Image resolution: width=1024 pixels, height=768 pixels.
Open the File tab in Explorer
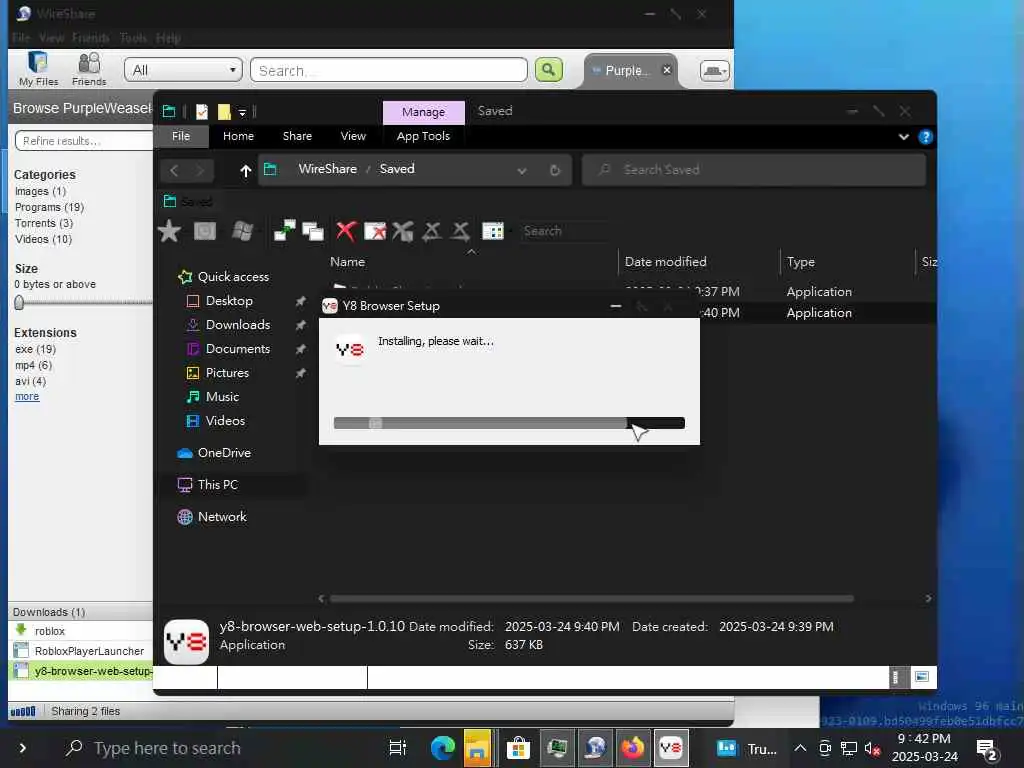[181, 136]
